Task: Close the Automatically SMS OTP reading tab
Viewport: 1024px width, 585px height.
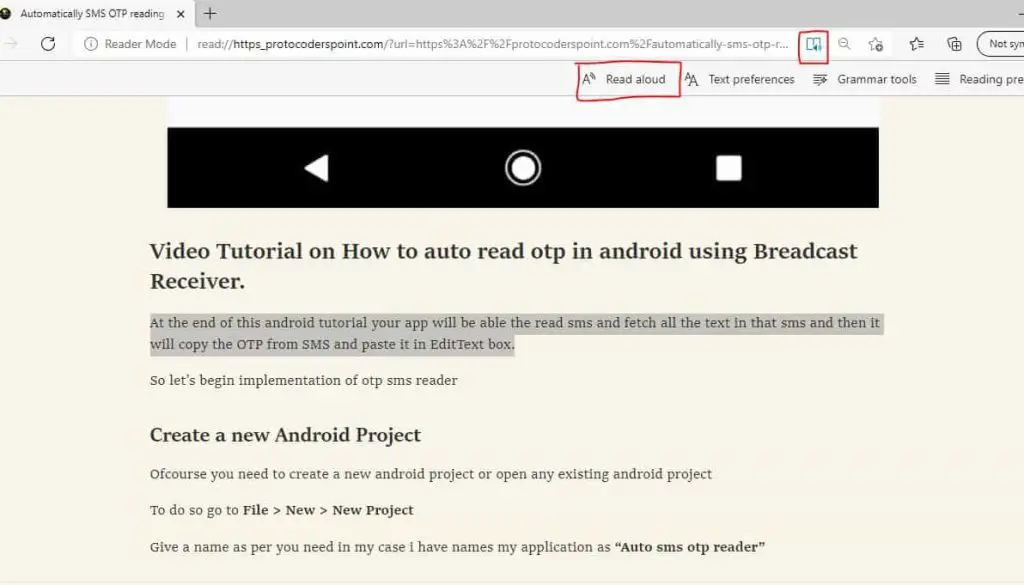Action: tap(181, 14)
